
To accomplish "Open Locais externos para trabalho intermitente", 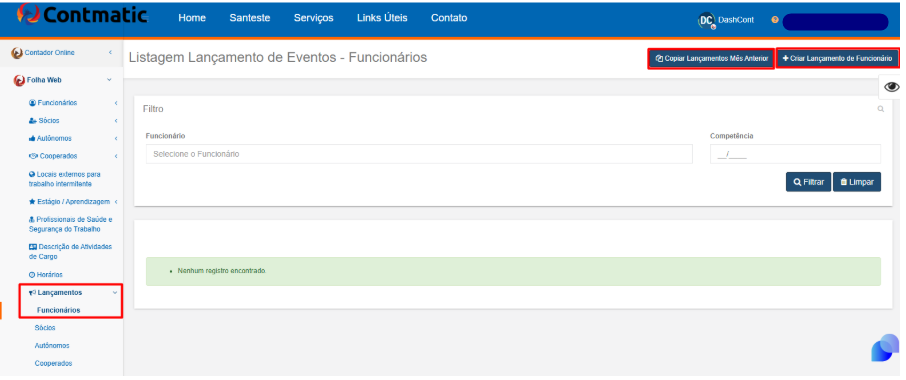I will pyautogui.click(x=64, y=179).
